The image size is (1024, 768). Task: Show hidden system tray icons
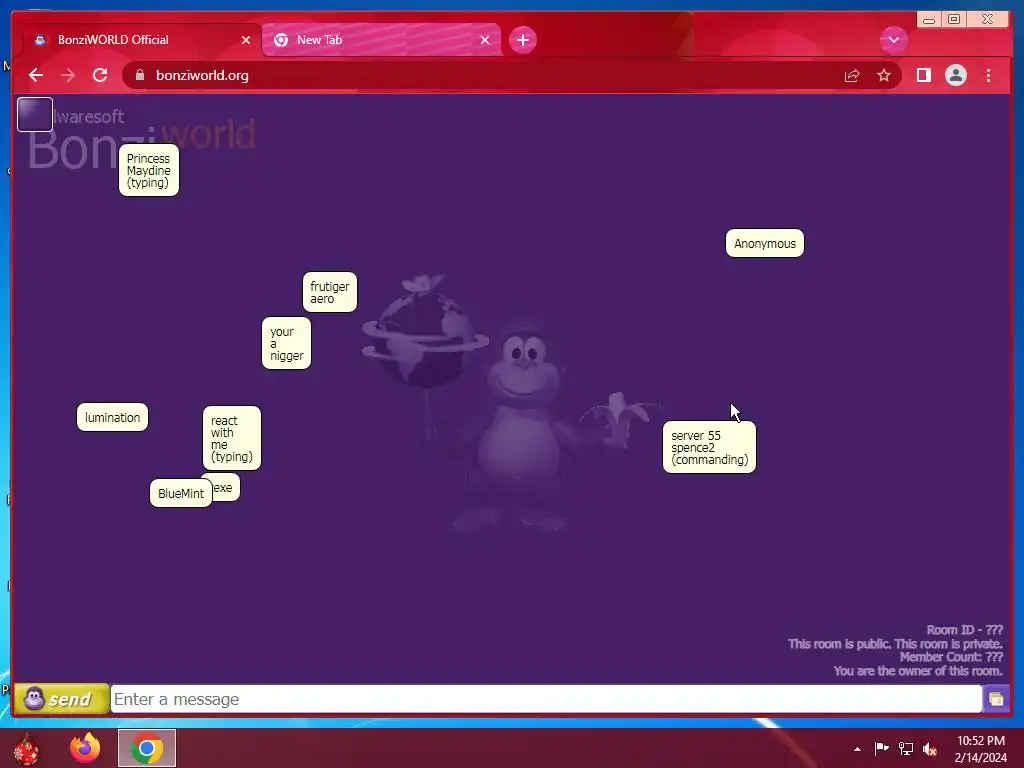click(857, 749)
